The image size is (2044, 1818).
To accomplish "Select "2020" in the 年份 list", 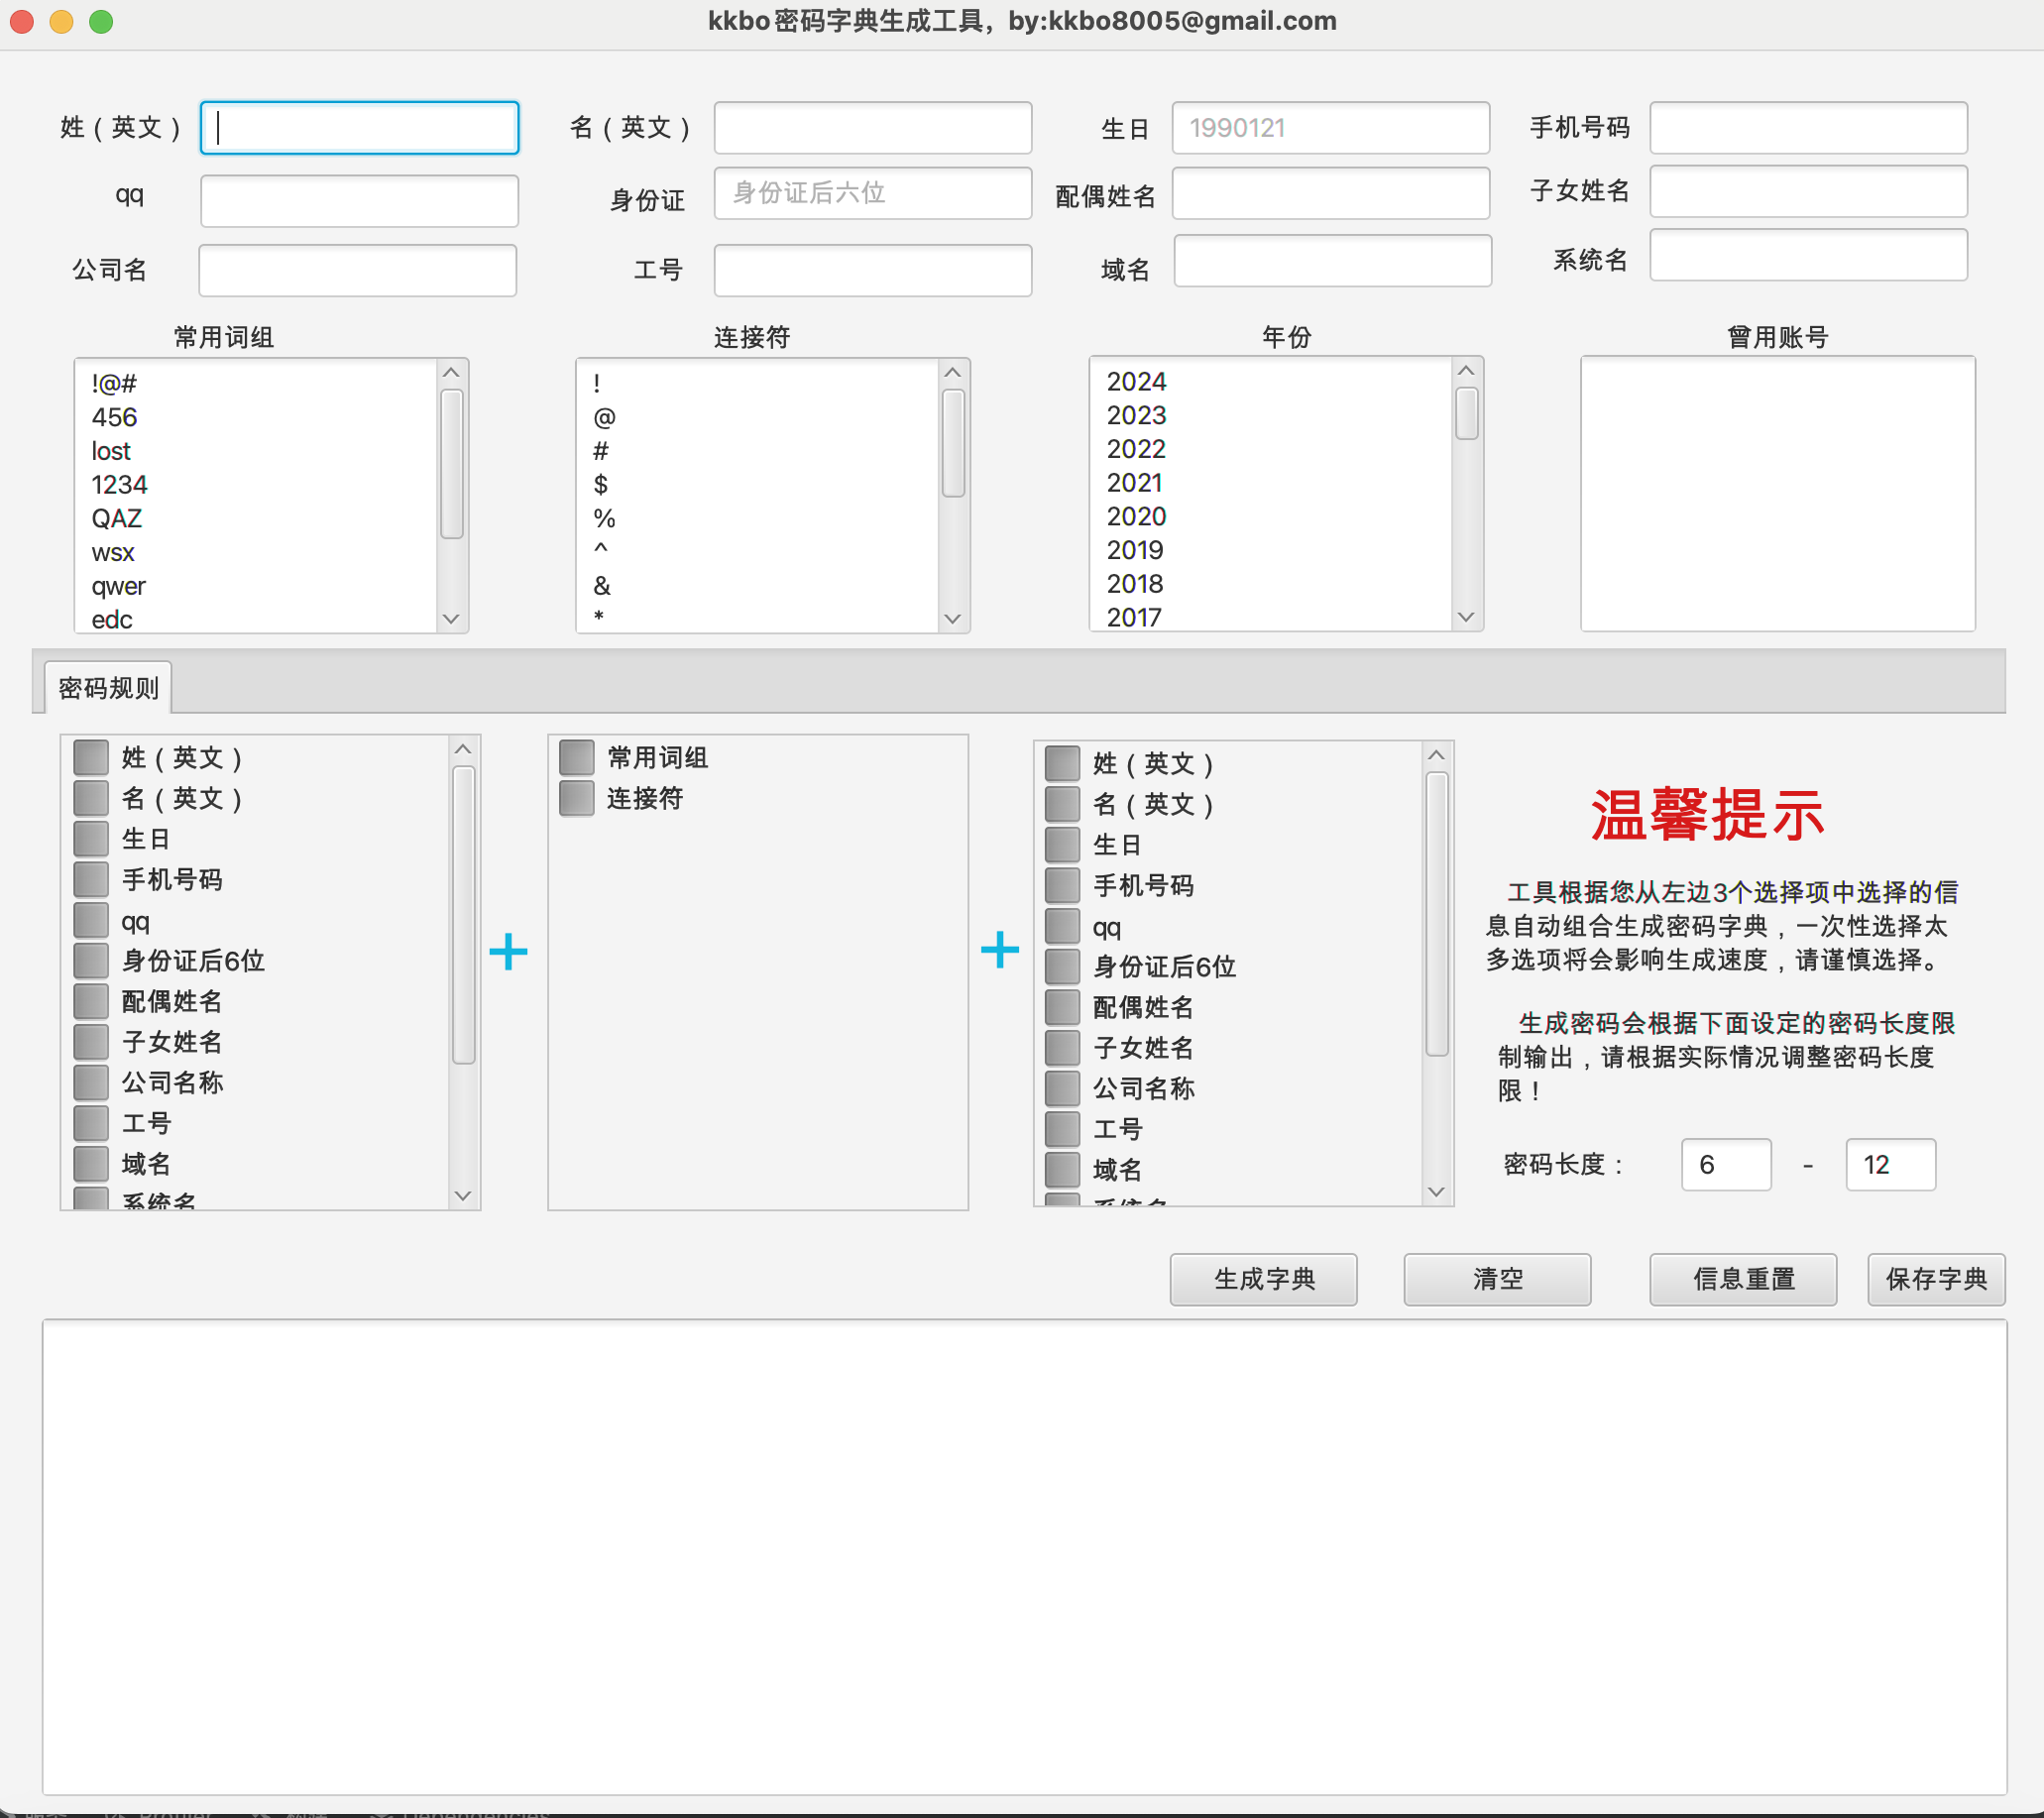I will (1271, 517).
